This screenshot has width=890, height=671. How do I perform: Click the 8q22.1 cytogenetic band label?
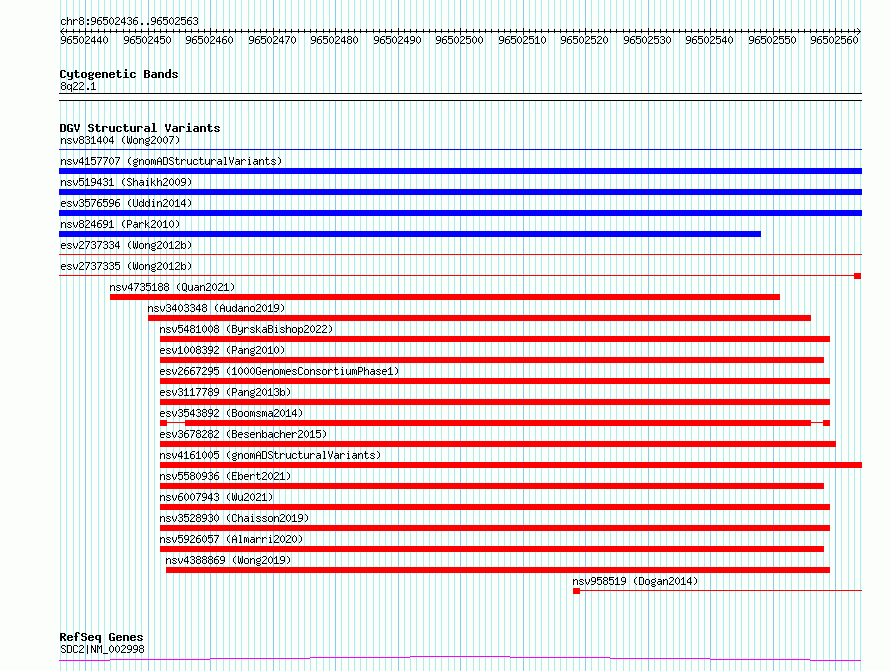pos(78,86)
